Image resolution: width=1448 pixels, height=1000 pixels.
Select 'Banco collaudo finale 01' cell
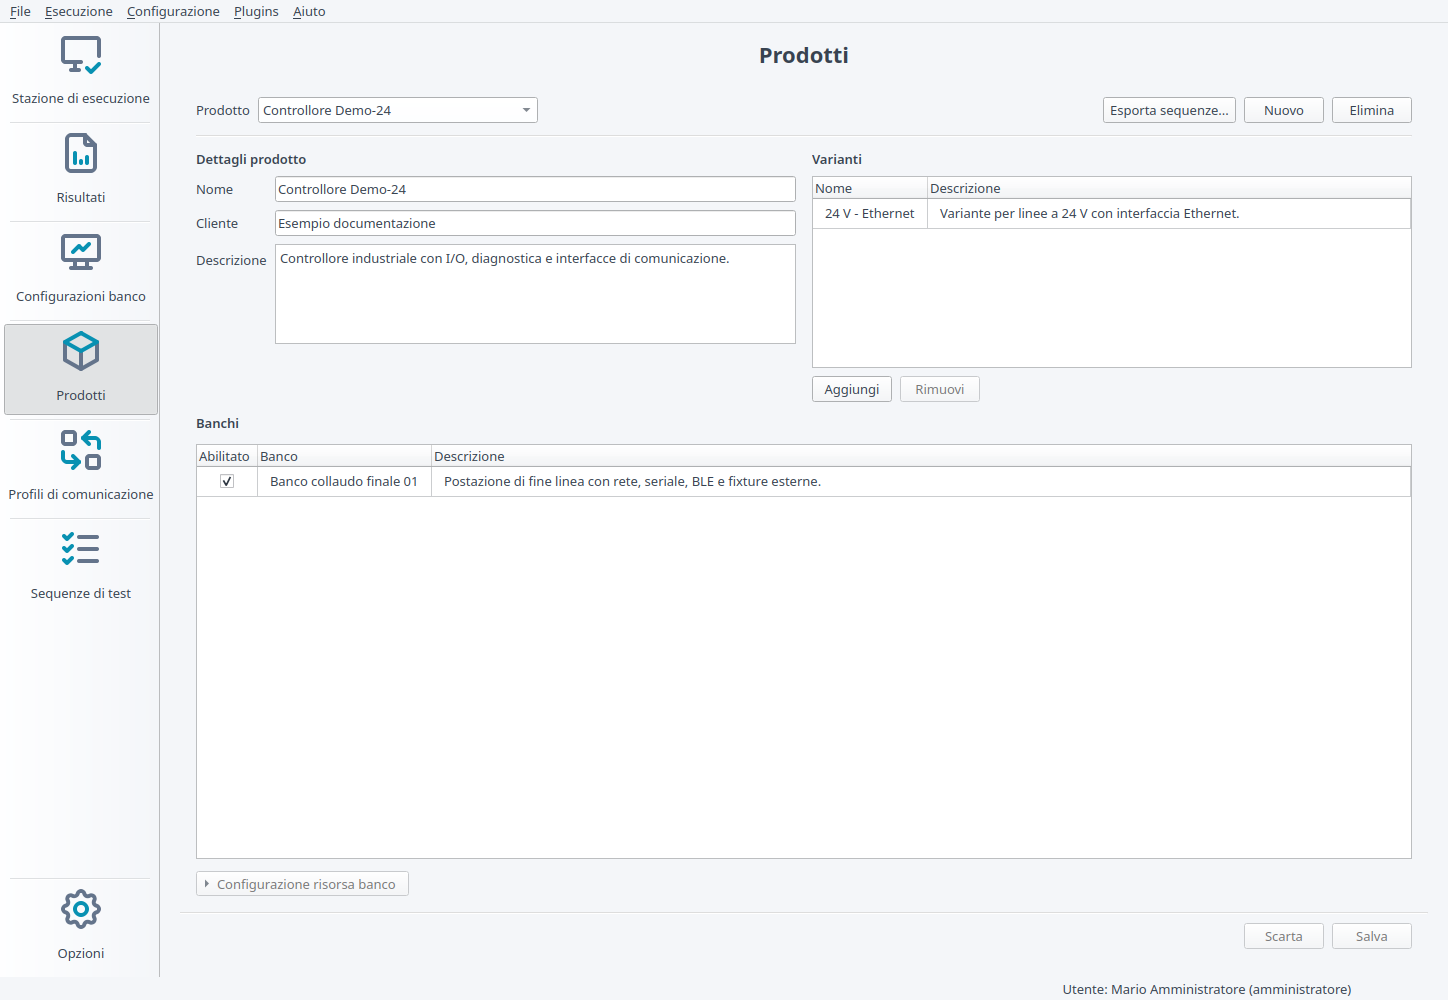pos(344,481)
